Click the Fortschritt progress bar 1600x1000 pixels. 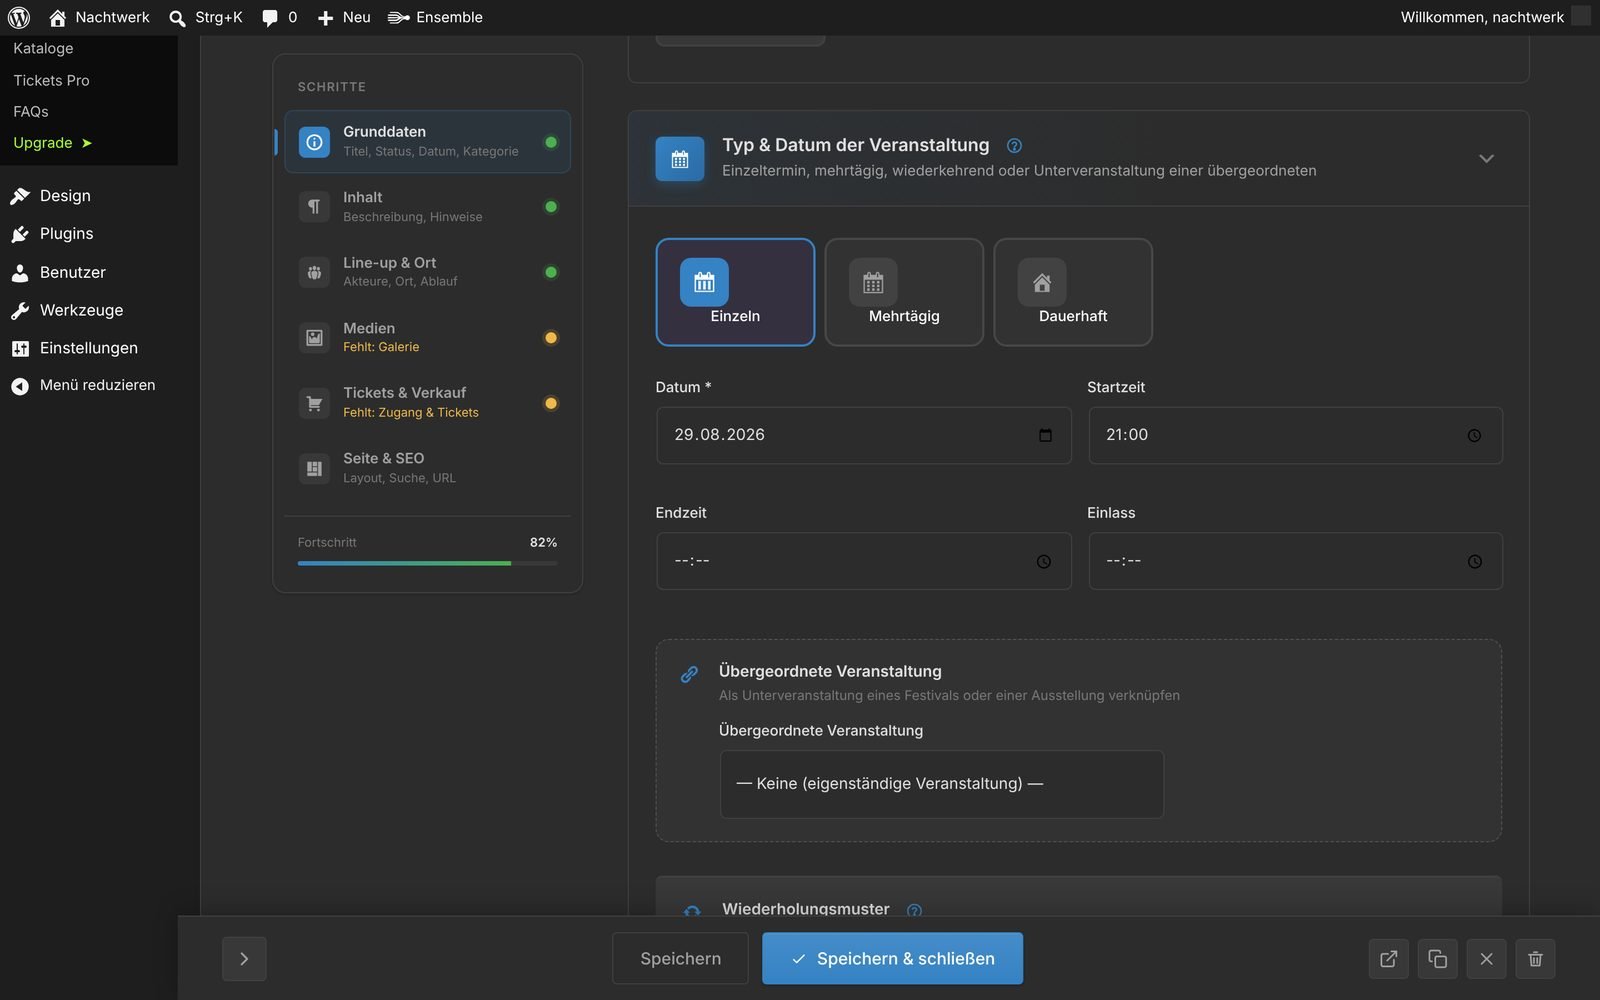coord(427,563)
